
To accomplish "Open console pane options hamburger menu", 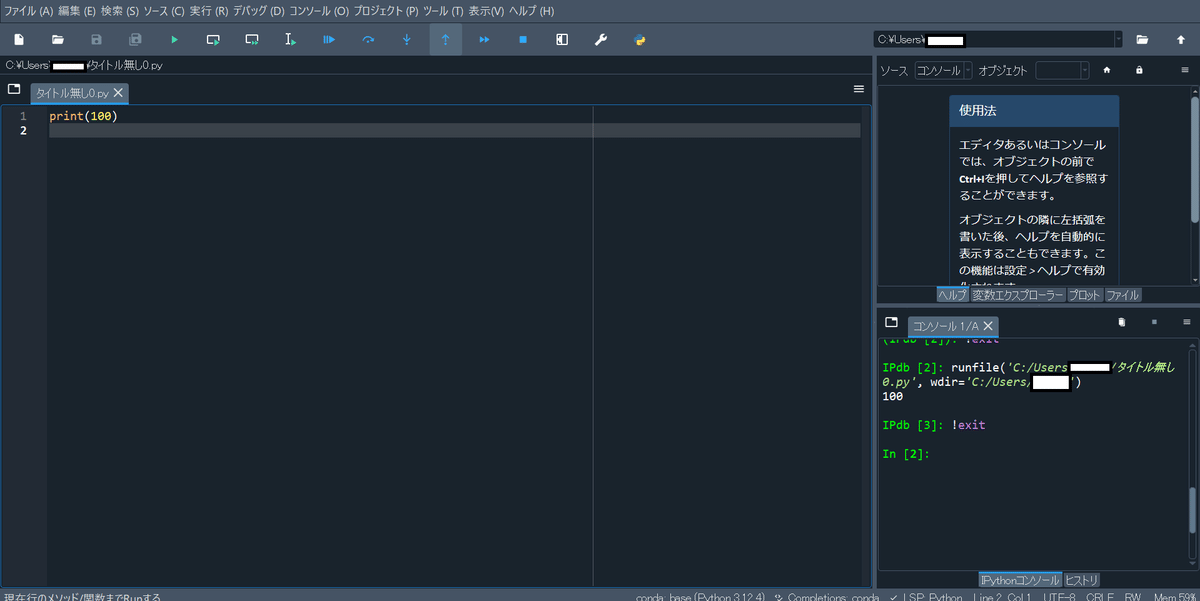I will point(1187,322).
